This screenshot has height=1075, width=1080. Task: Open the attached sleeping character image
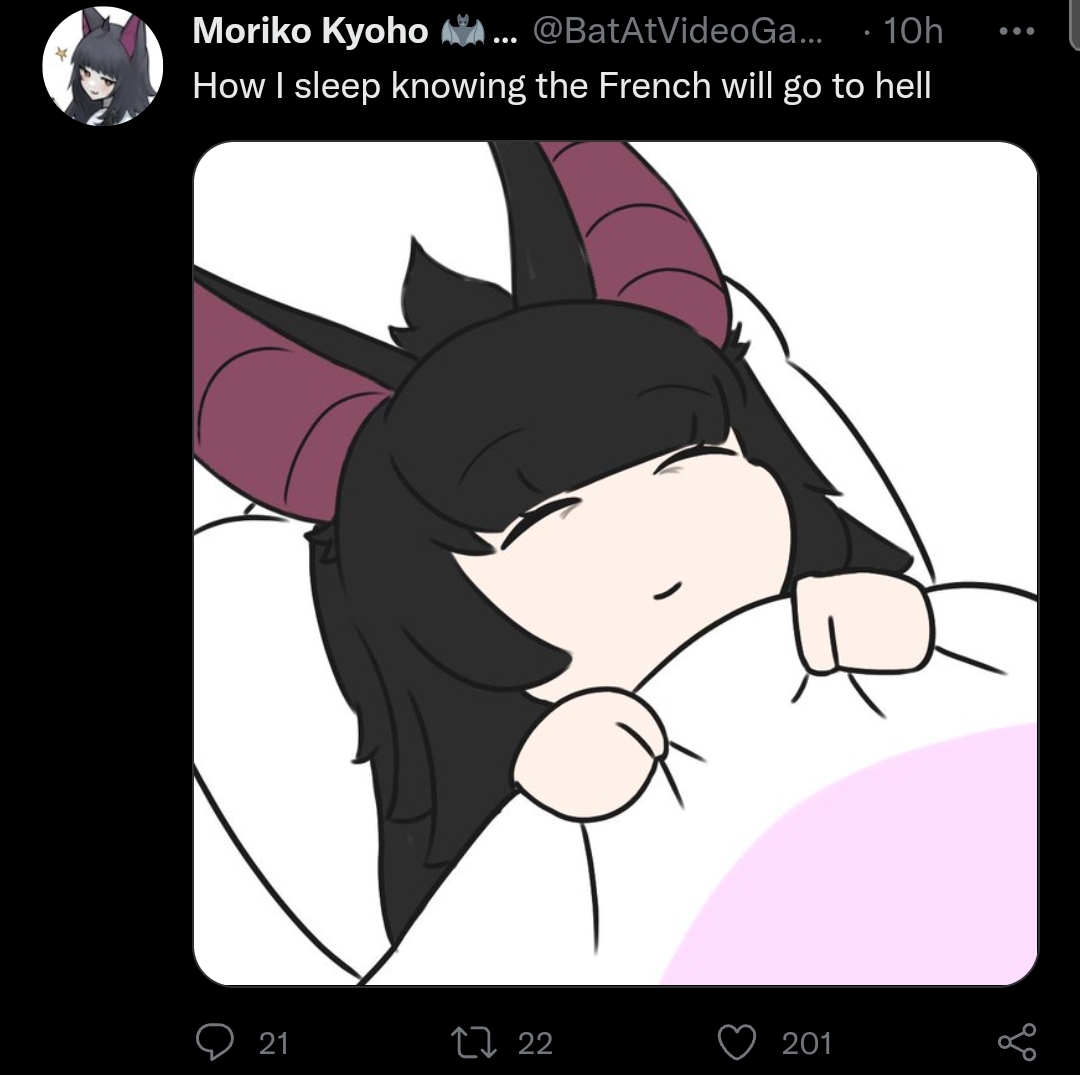tap(615, 563)
